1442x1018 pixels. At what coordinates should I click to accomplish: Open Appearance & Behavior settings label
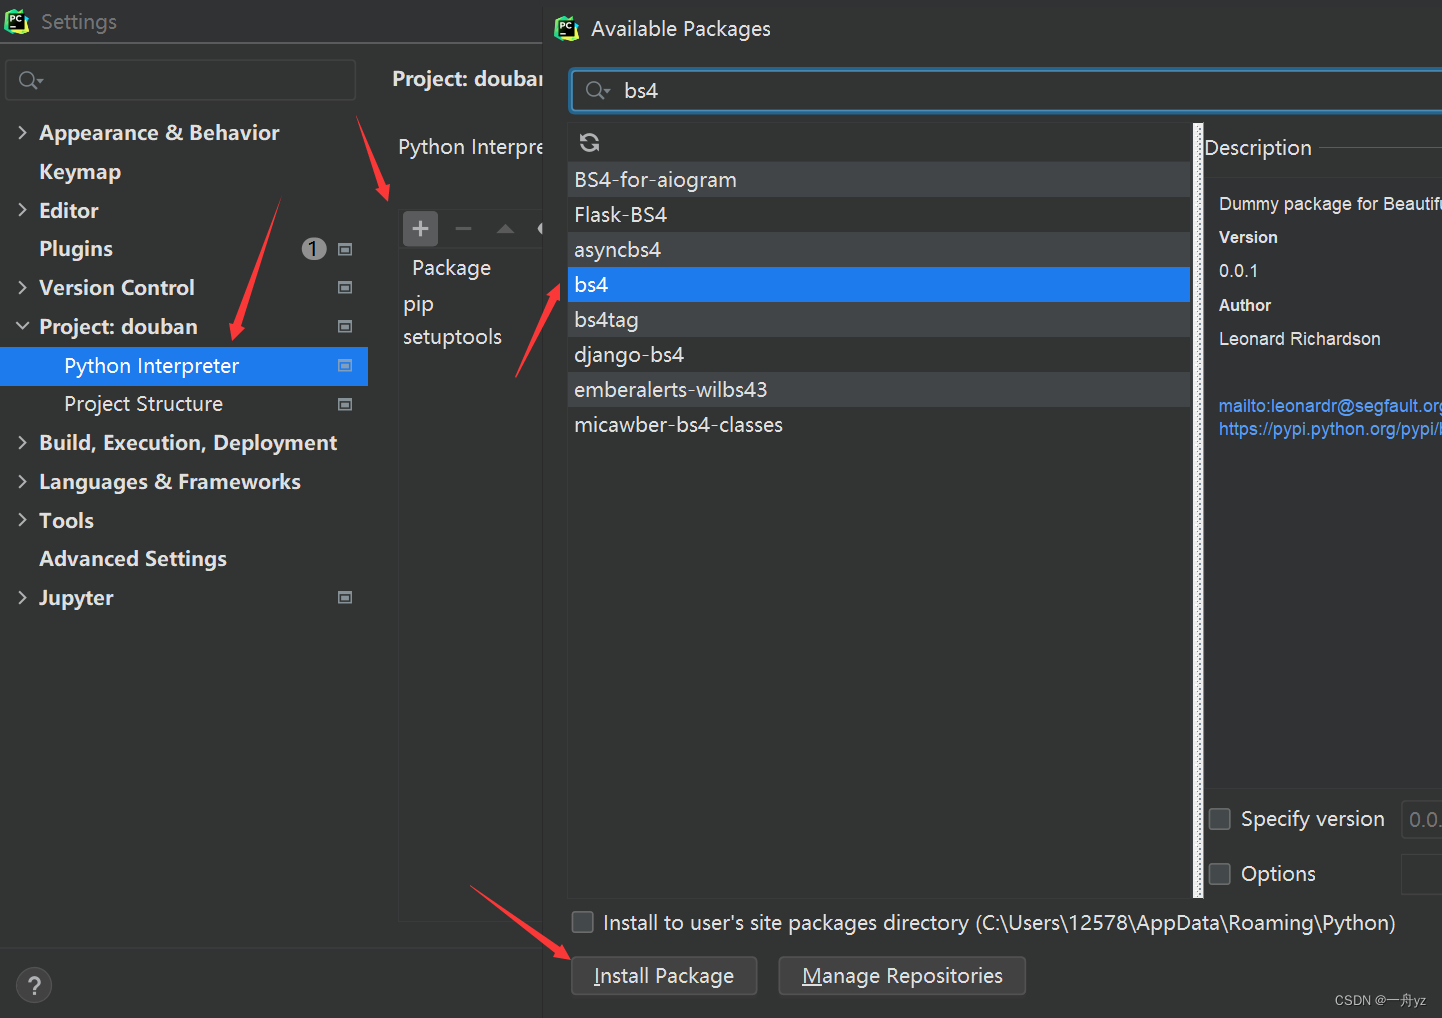coord(159,133)
